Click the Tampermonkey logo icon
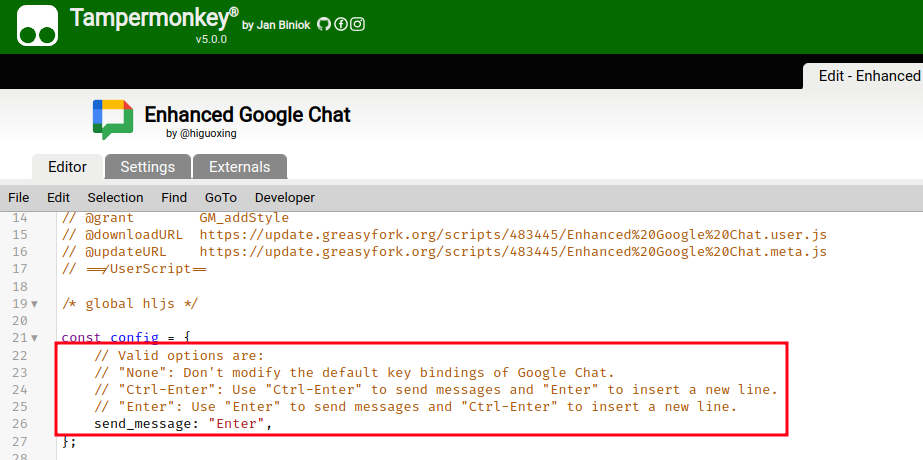Screen dimensions: 923x460 point(38,26)
